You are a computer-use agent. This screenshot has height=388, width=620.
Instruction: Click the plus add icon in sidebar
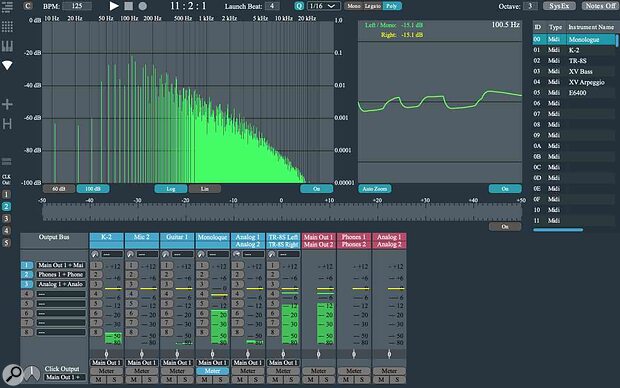(x=7, y=104)
